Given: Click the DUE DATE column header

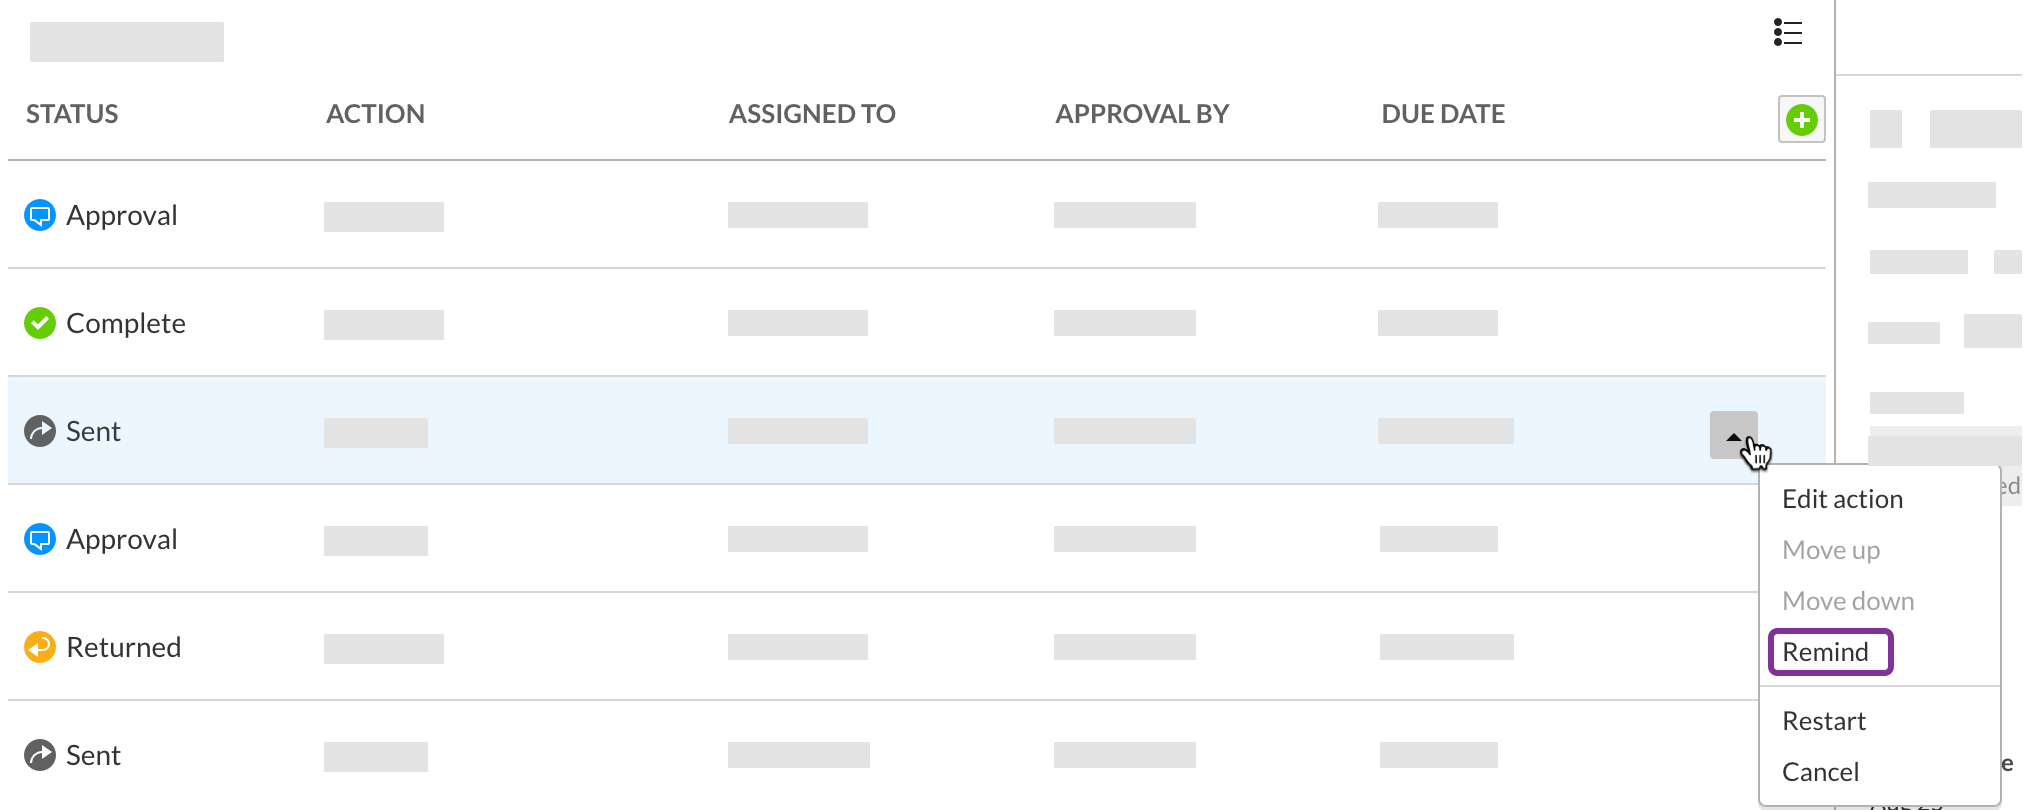Looking at the screenshot, I should pos(1443,114).
